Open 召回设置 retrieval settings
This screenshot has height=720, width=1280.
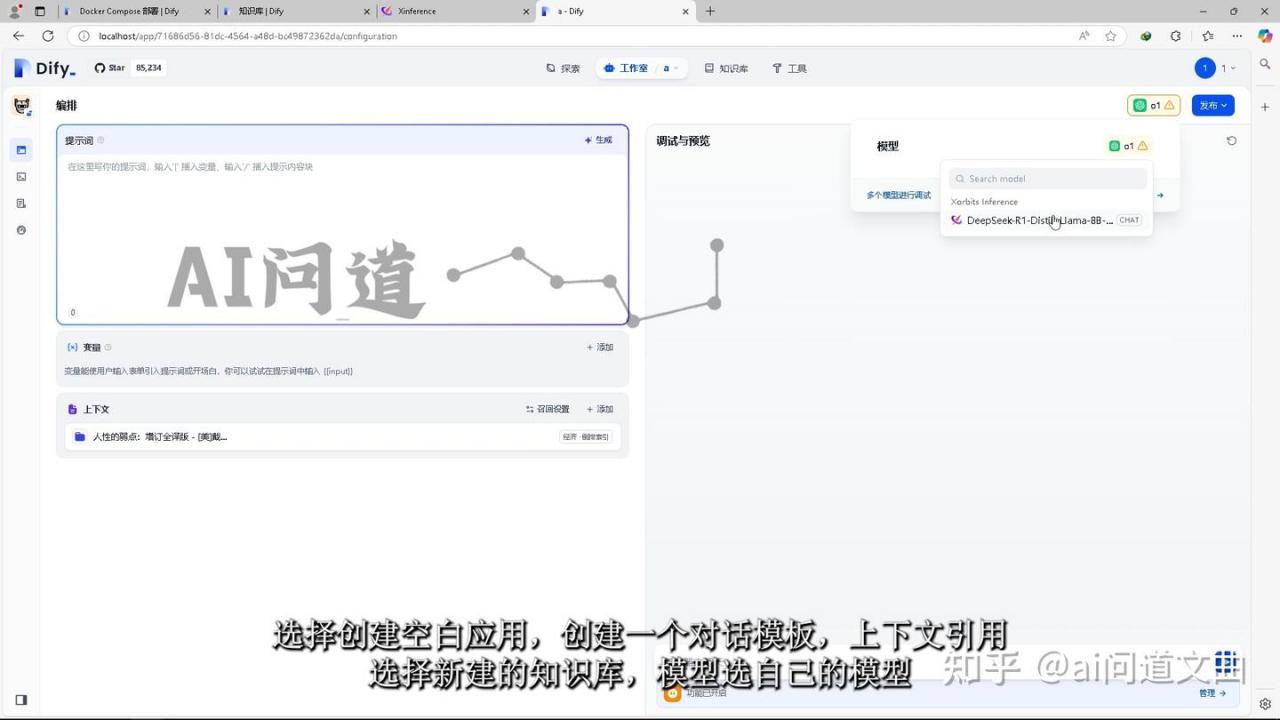click(x=547, y=409)
